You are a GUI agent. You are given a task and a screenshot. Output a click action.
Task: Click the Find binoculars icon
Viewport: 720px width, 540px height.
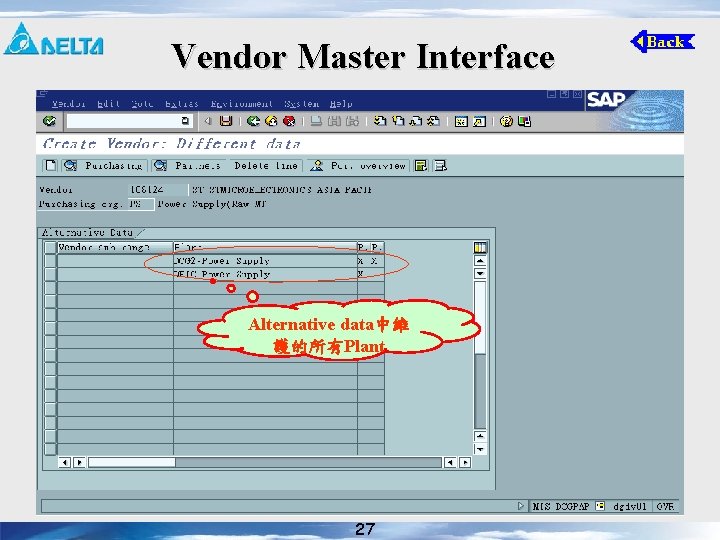334,121
